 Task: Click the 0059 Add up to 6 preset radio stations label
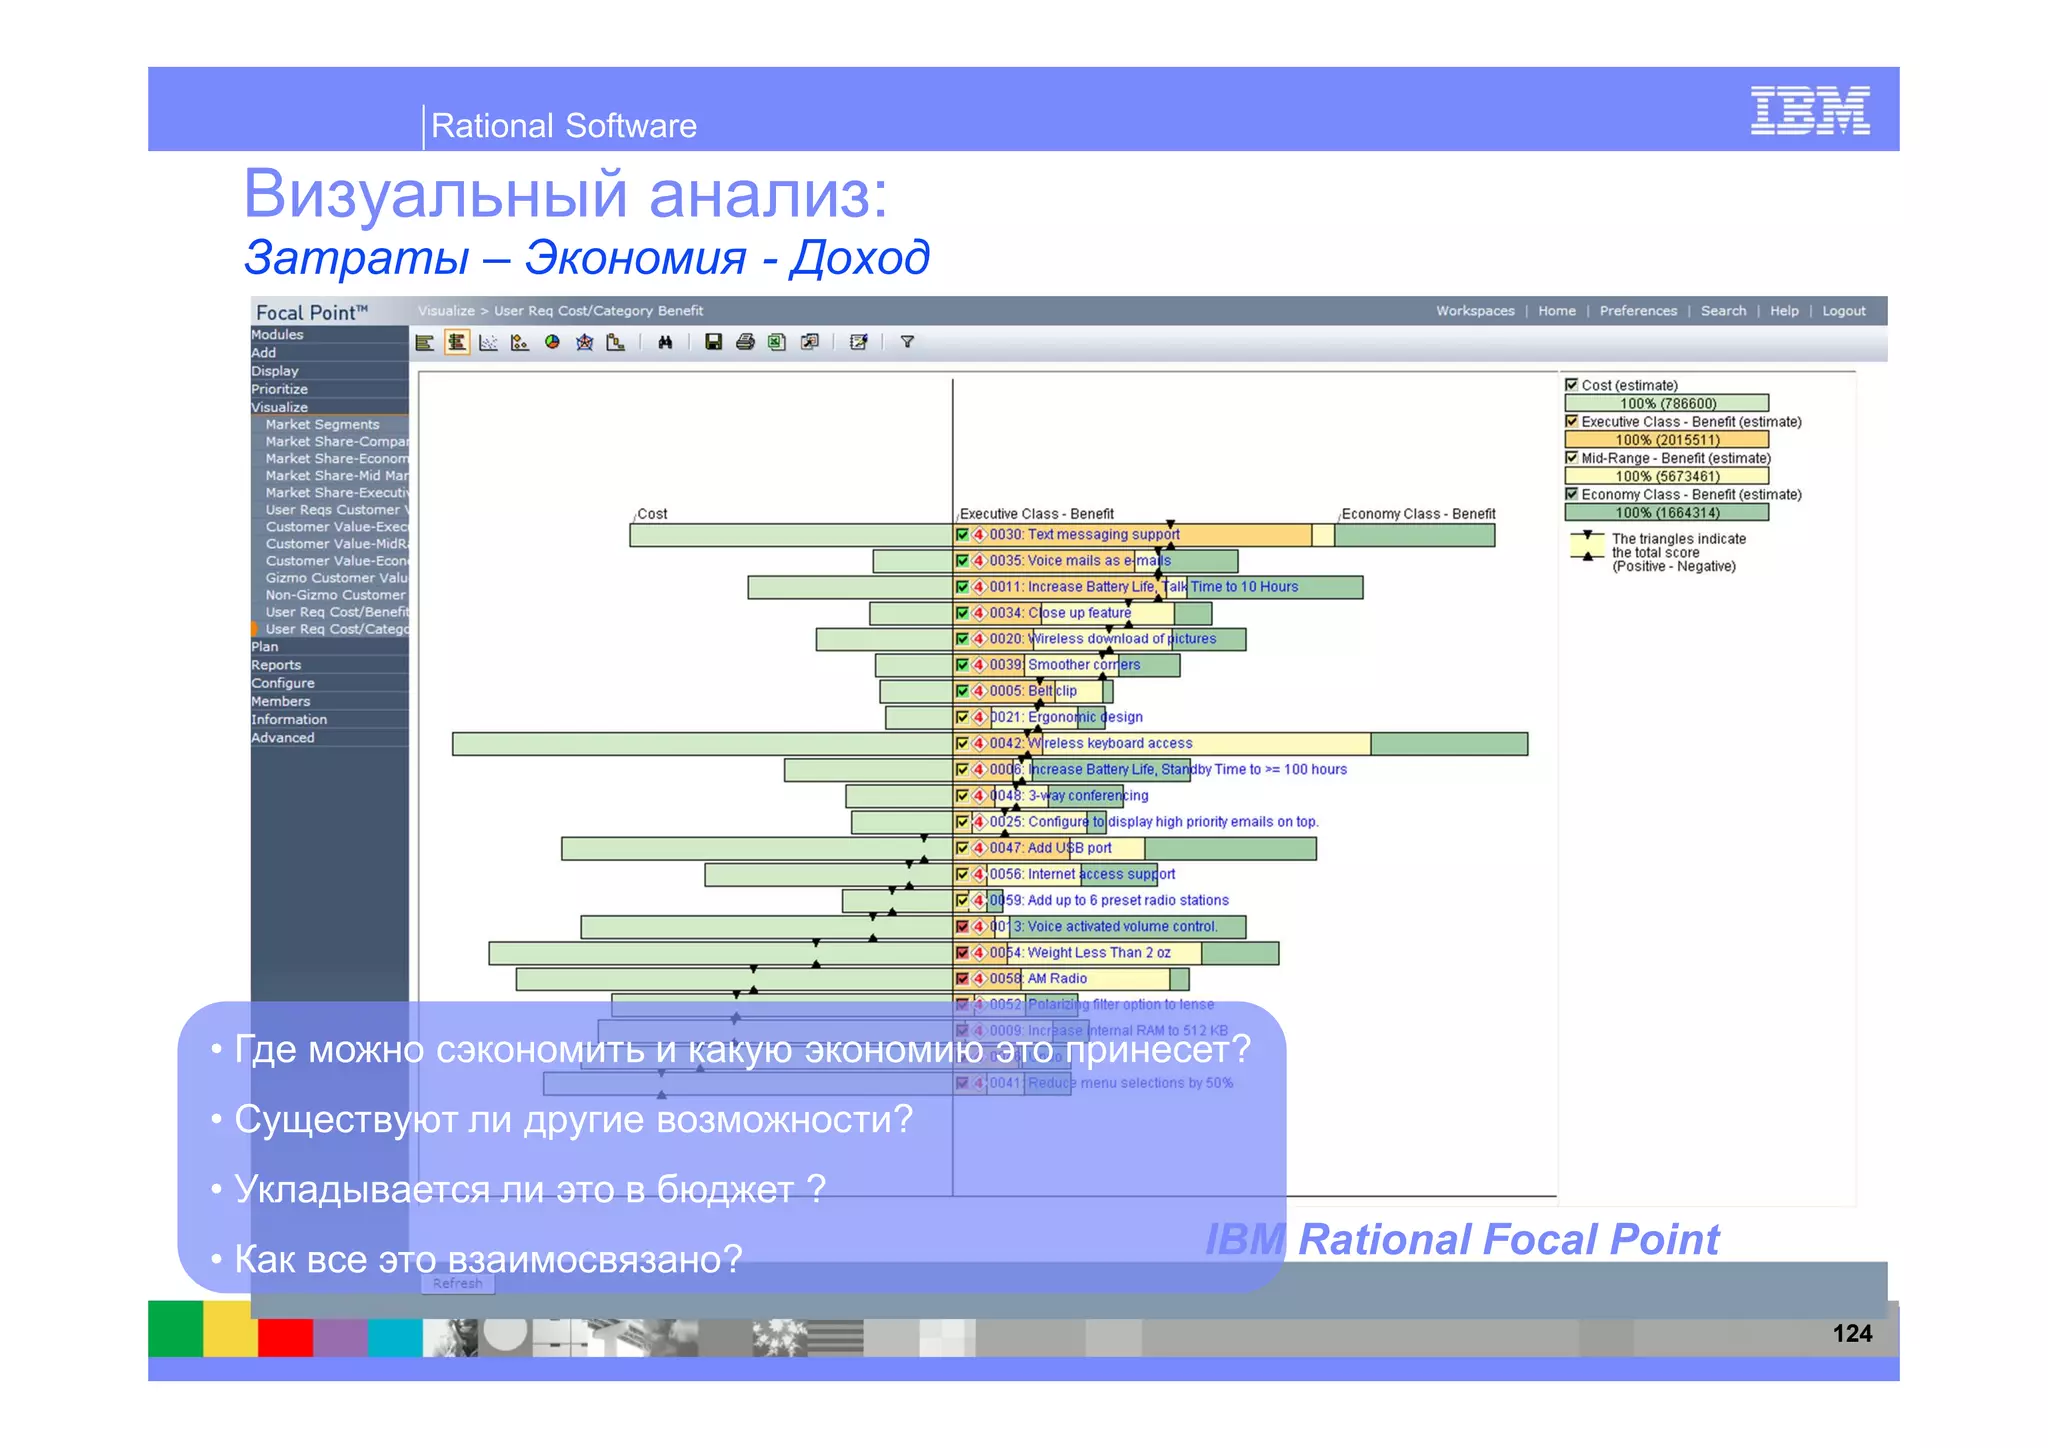1109,901
